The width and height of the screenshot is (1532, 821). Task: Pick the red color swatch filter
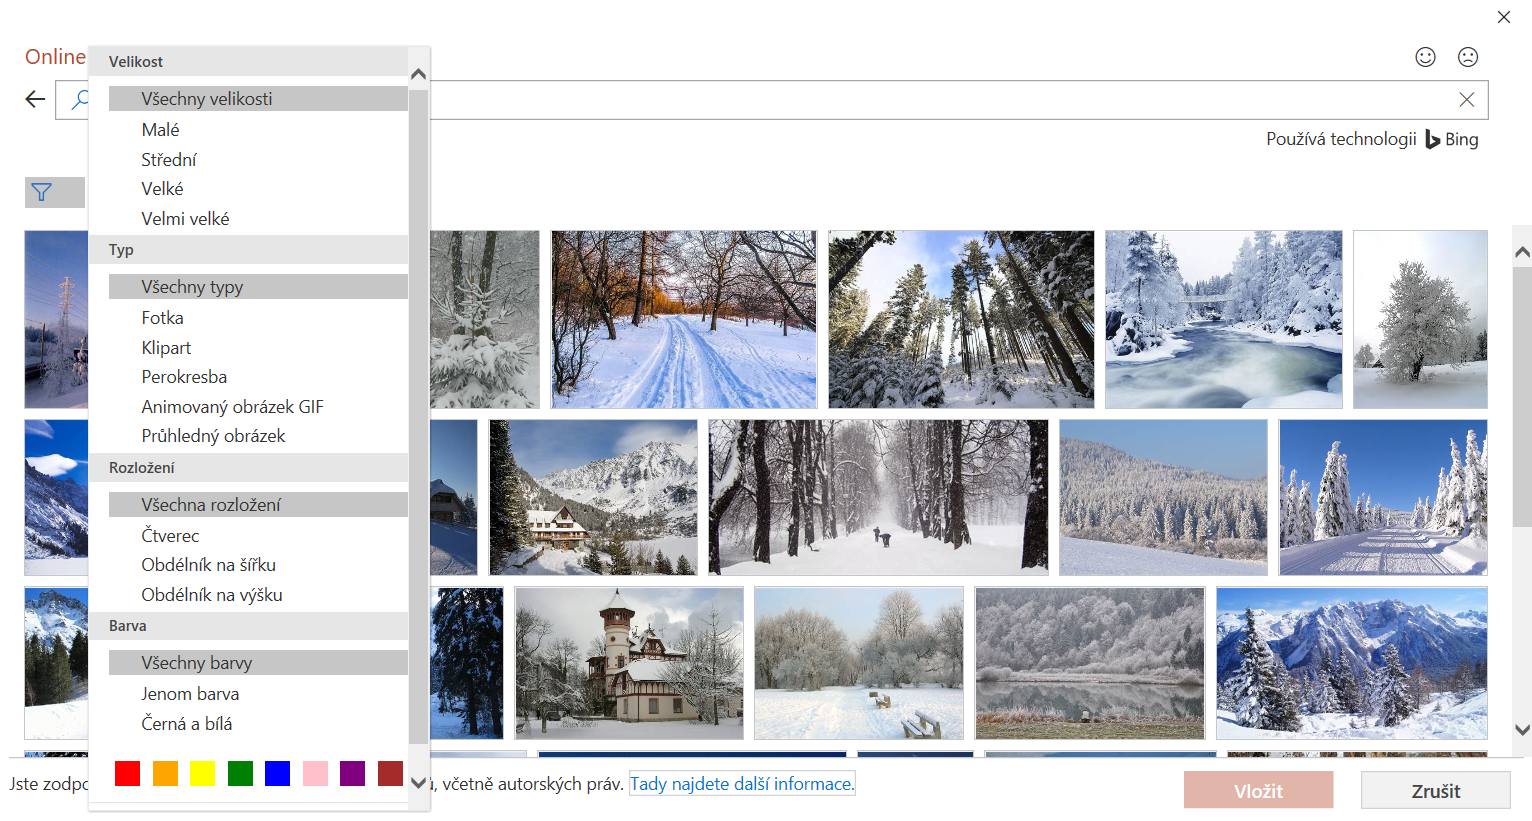coord(127,773)
